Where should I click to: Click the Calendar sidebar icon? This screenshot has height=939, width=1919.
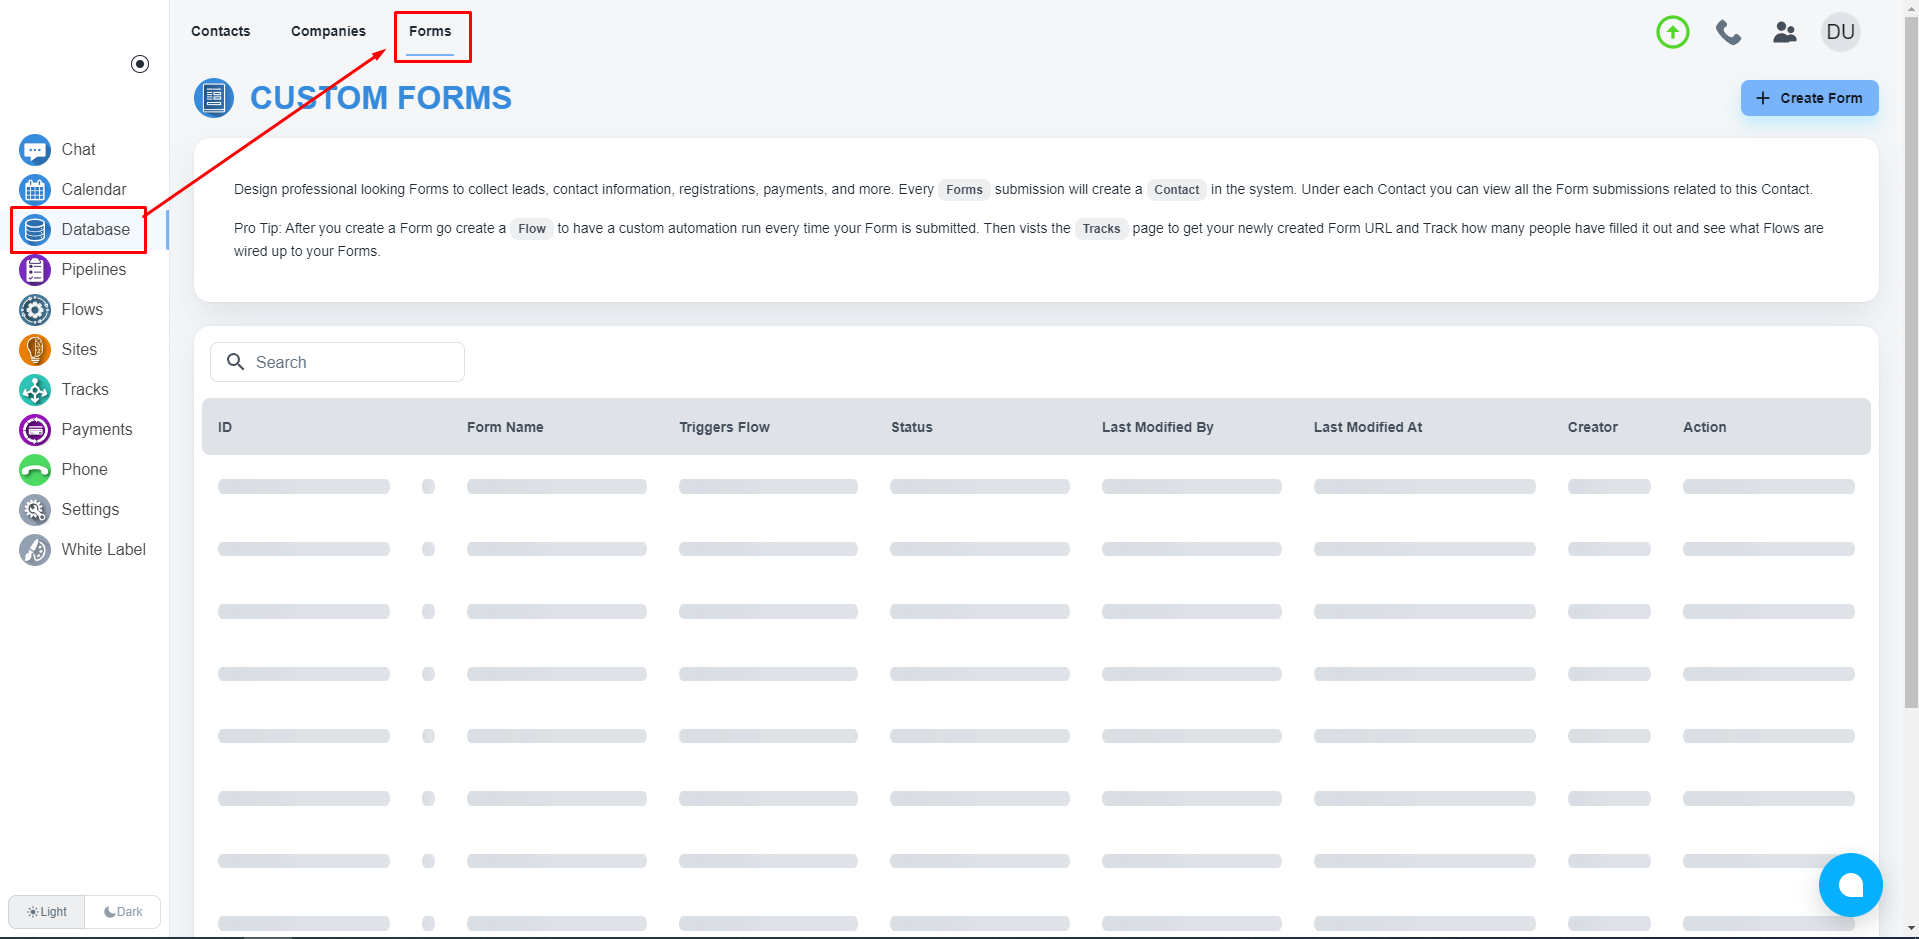click(35, 190)
